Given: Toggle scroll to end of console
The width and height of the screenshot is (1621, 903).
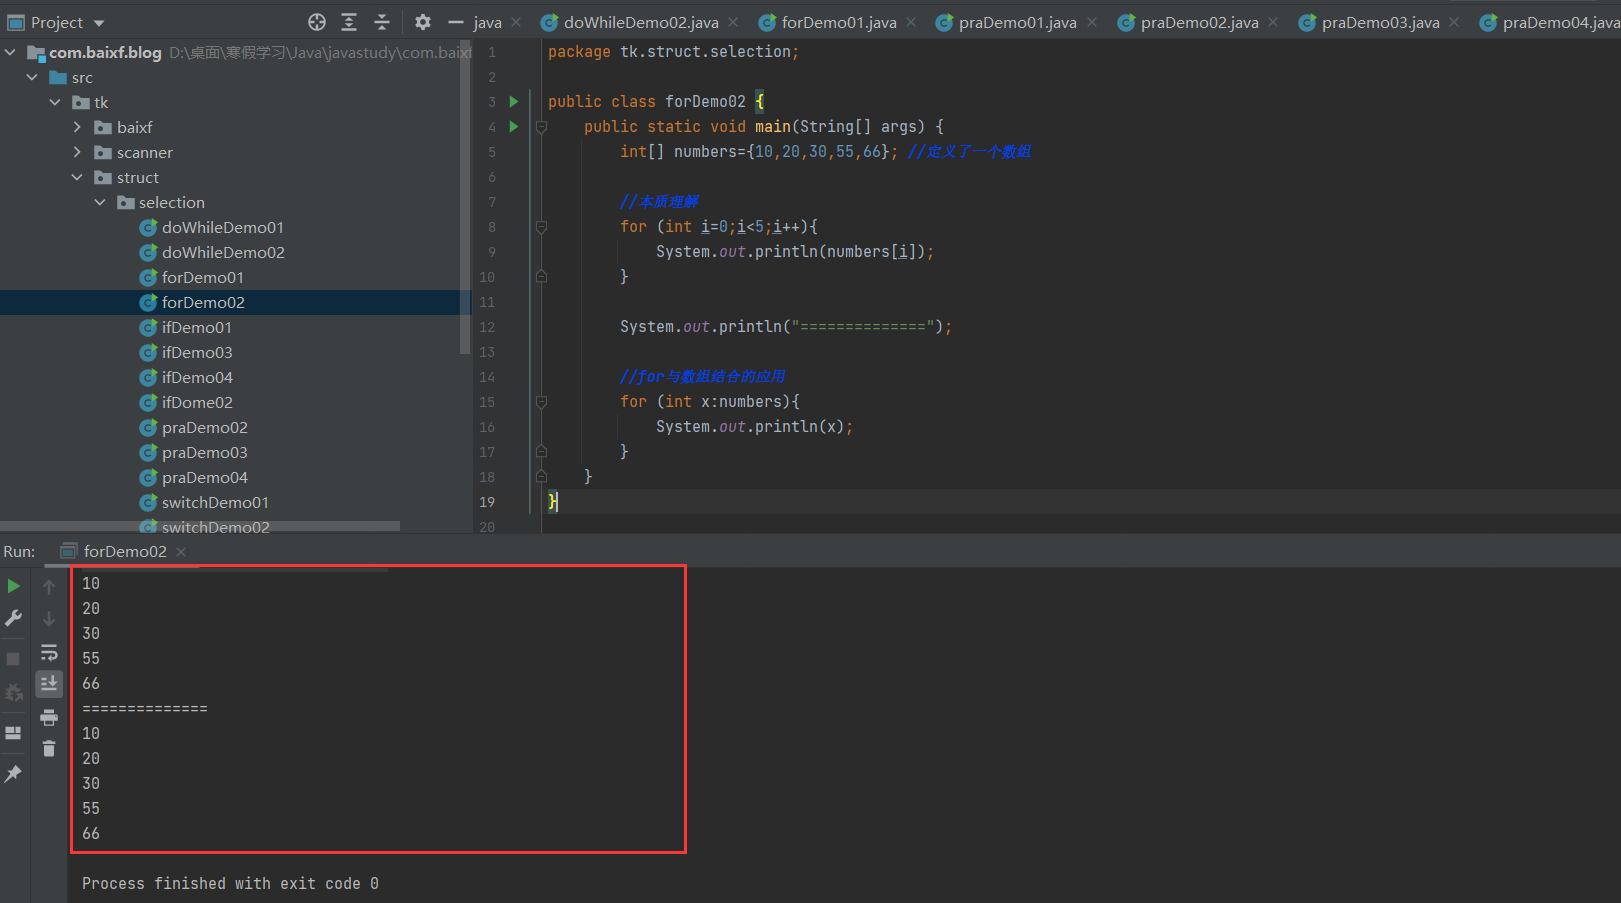Looking at the screenshot, I should click(49, 684).
